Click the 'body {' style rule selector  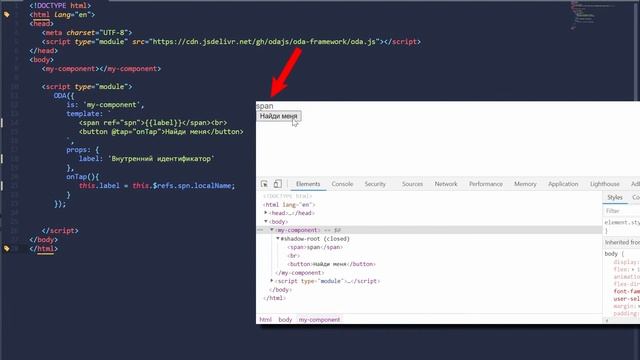point(614,254)
